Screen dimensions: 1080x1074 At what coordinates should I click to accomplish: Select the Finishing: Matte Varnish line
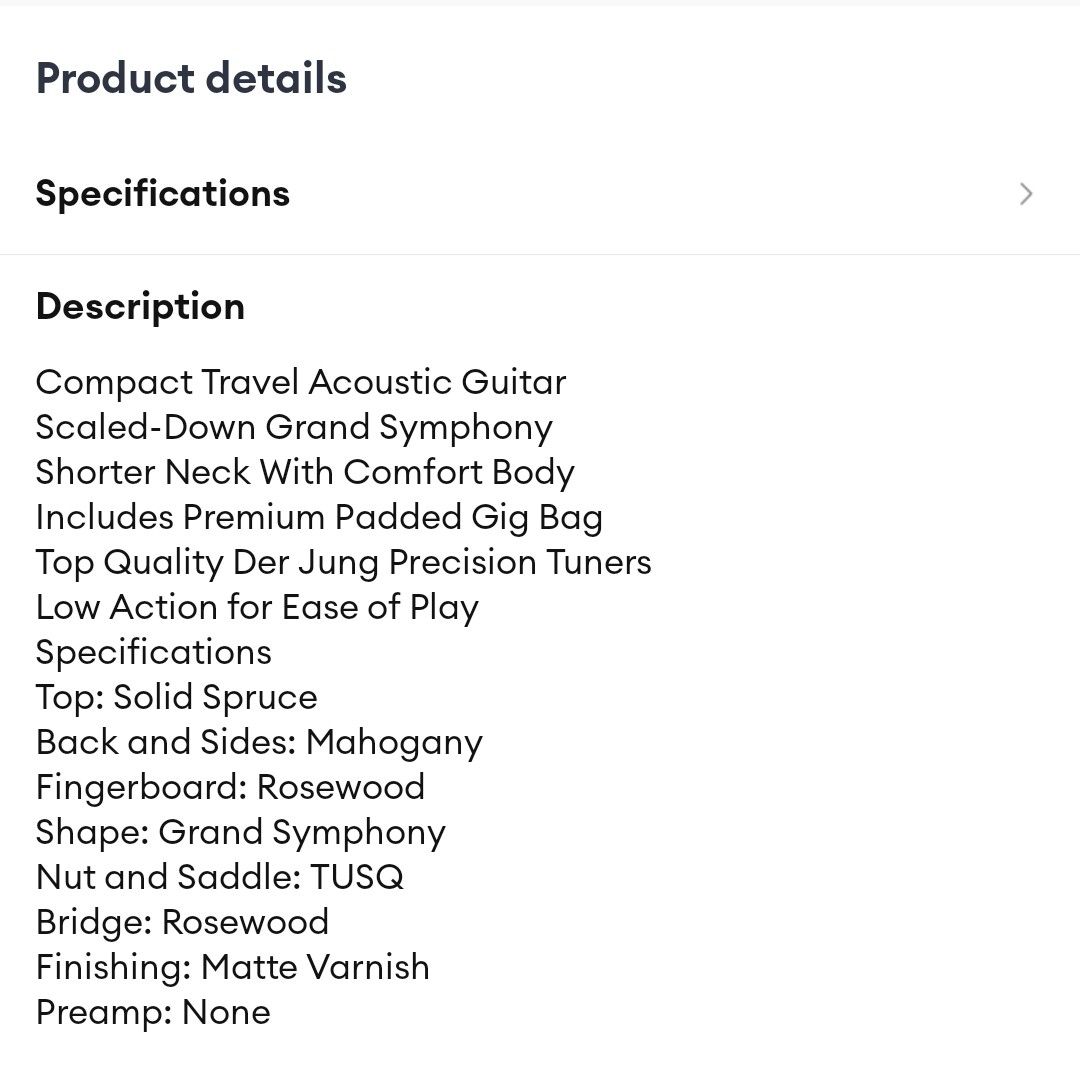(x=232, y=967)
